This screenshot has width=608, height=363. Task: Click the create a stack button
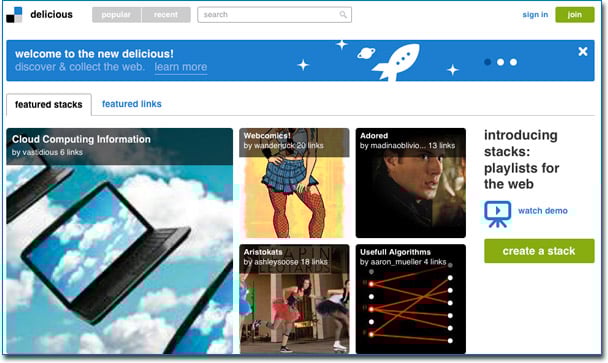539,251
